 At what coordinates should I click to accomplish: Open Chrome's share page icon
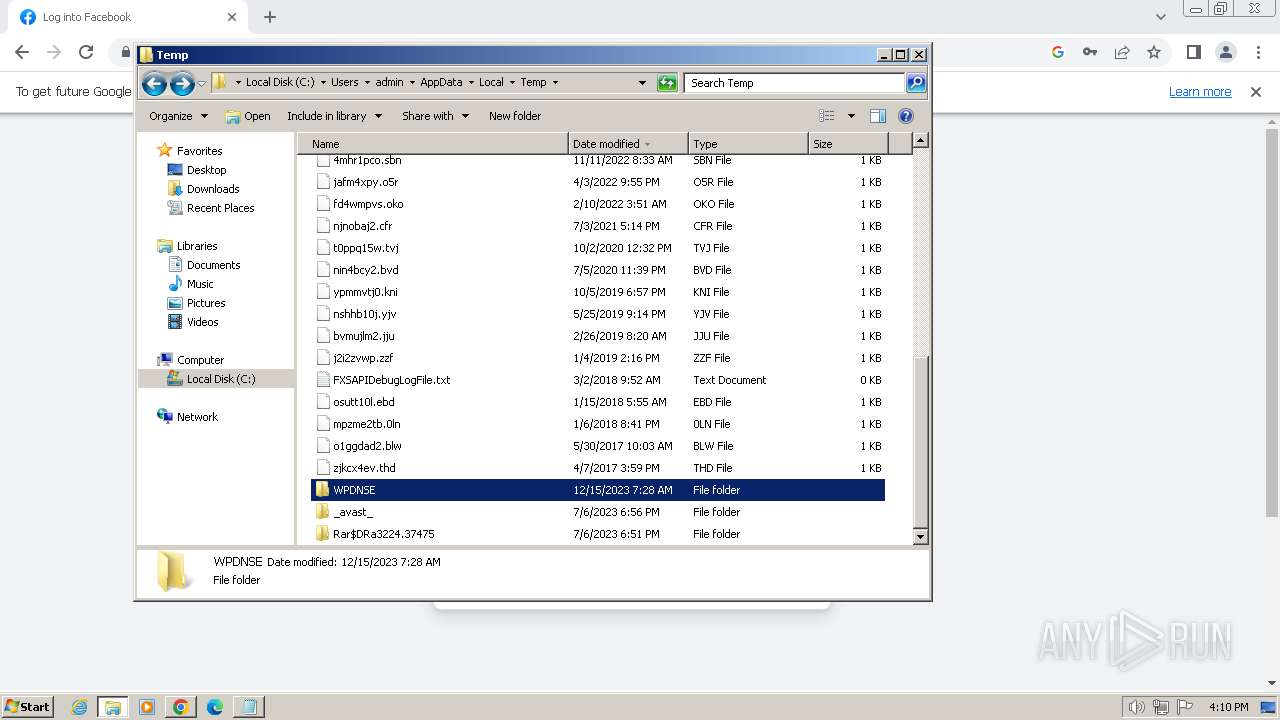(1122, 52)
